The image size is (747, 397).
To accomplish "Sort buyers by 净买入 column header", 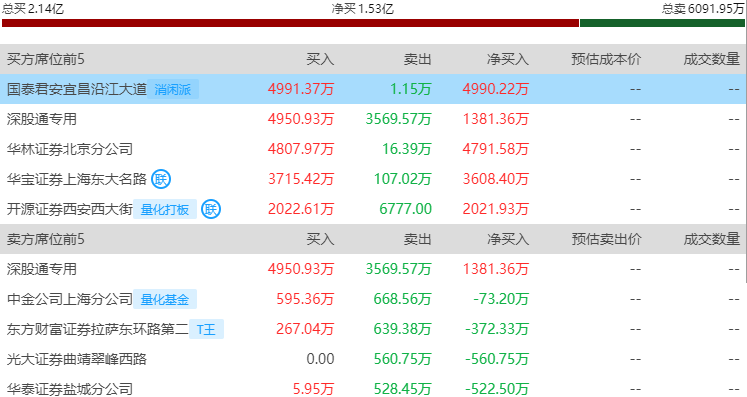I will click(x=507, y=59).
